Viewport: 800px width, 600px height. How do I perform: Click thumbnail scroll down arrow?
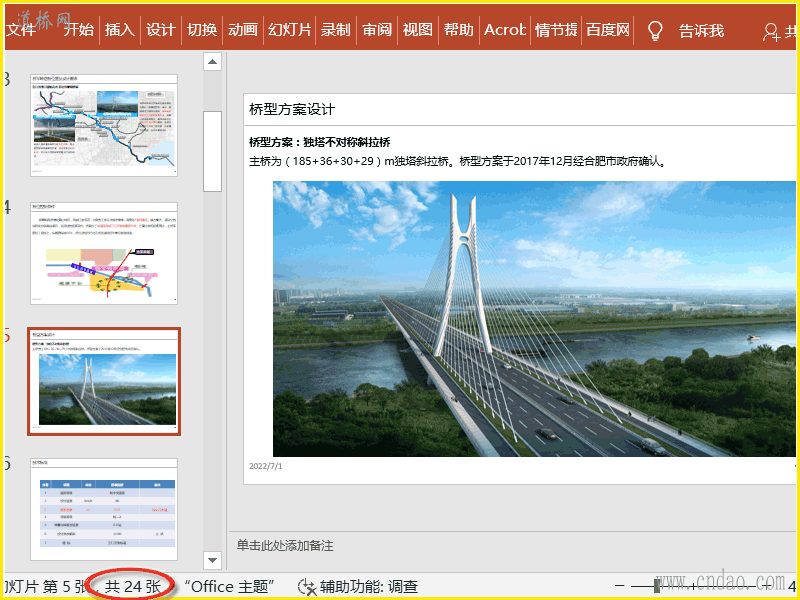(213, 560)
